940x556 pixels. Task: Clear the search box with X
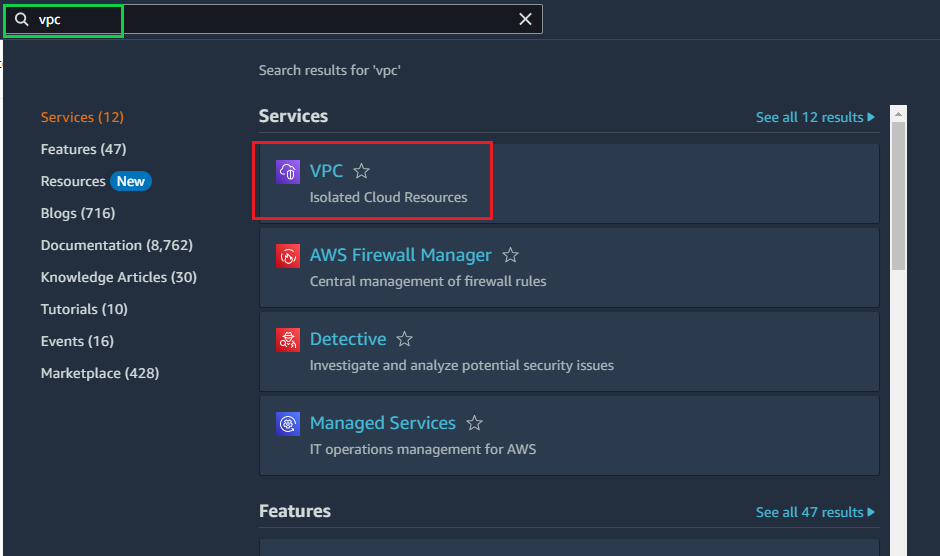click(525, 19)
